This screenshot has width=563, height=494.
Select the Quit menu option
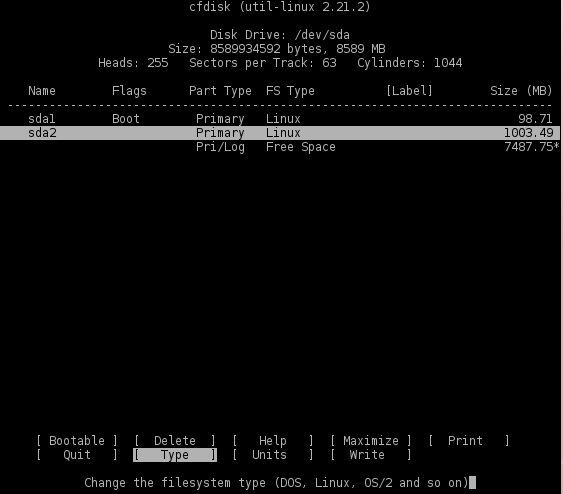pos(77,455)
